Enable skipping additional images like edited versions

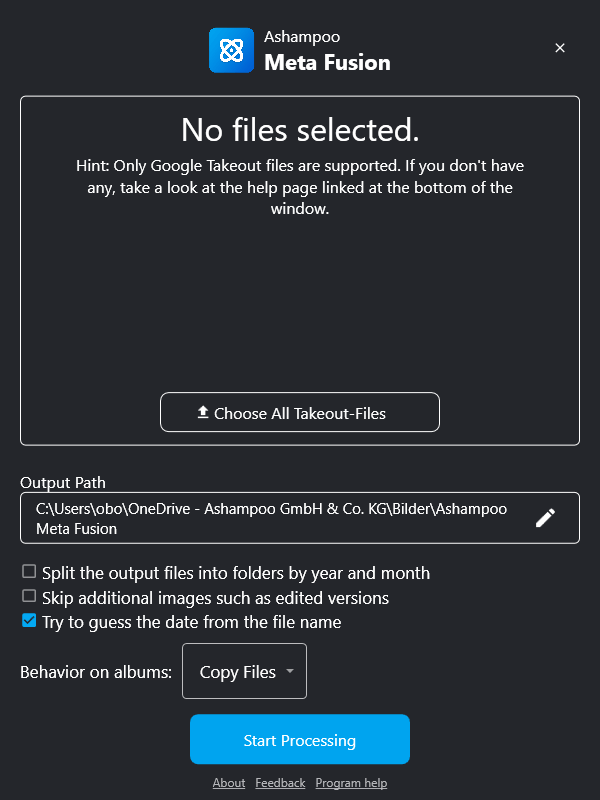[29, 597]
